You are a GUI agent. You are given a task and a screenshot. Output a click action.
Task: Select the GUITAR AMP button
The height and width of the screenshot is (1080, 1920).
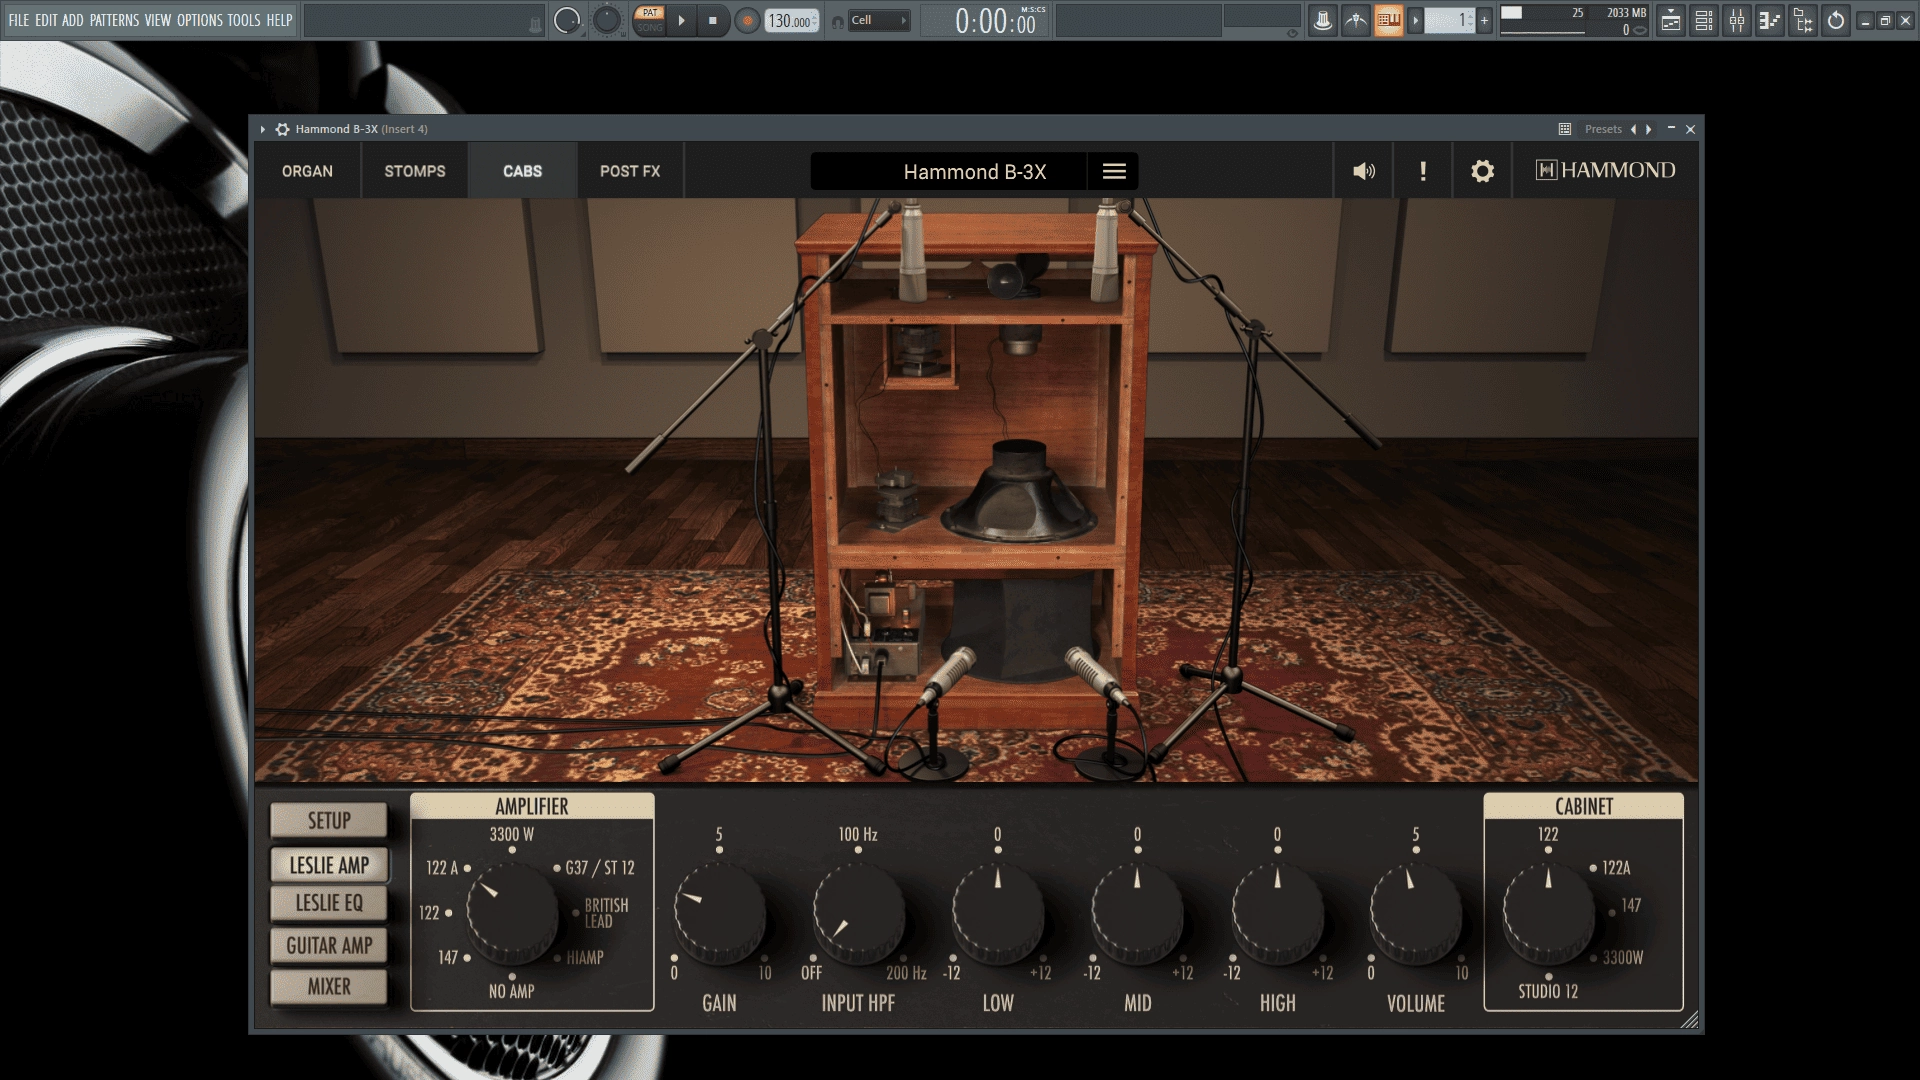click(x=329, y=945)
